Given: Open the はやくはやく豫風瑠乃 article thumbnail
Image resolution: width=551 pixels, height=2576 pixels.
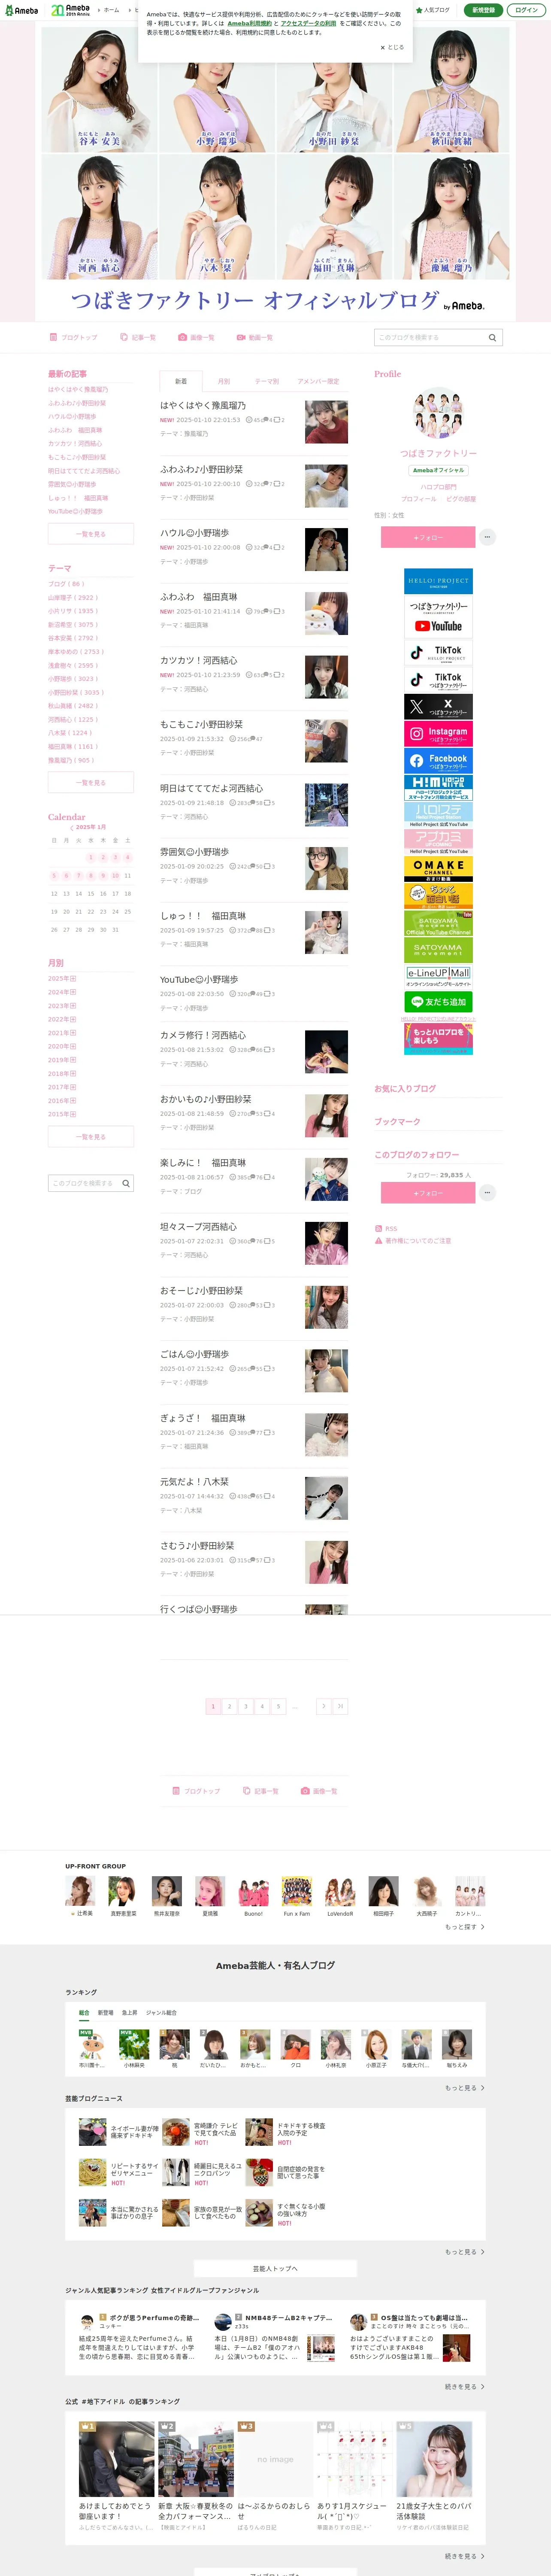Looking at the screenshot, I should tap(326, 421).
